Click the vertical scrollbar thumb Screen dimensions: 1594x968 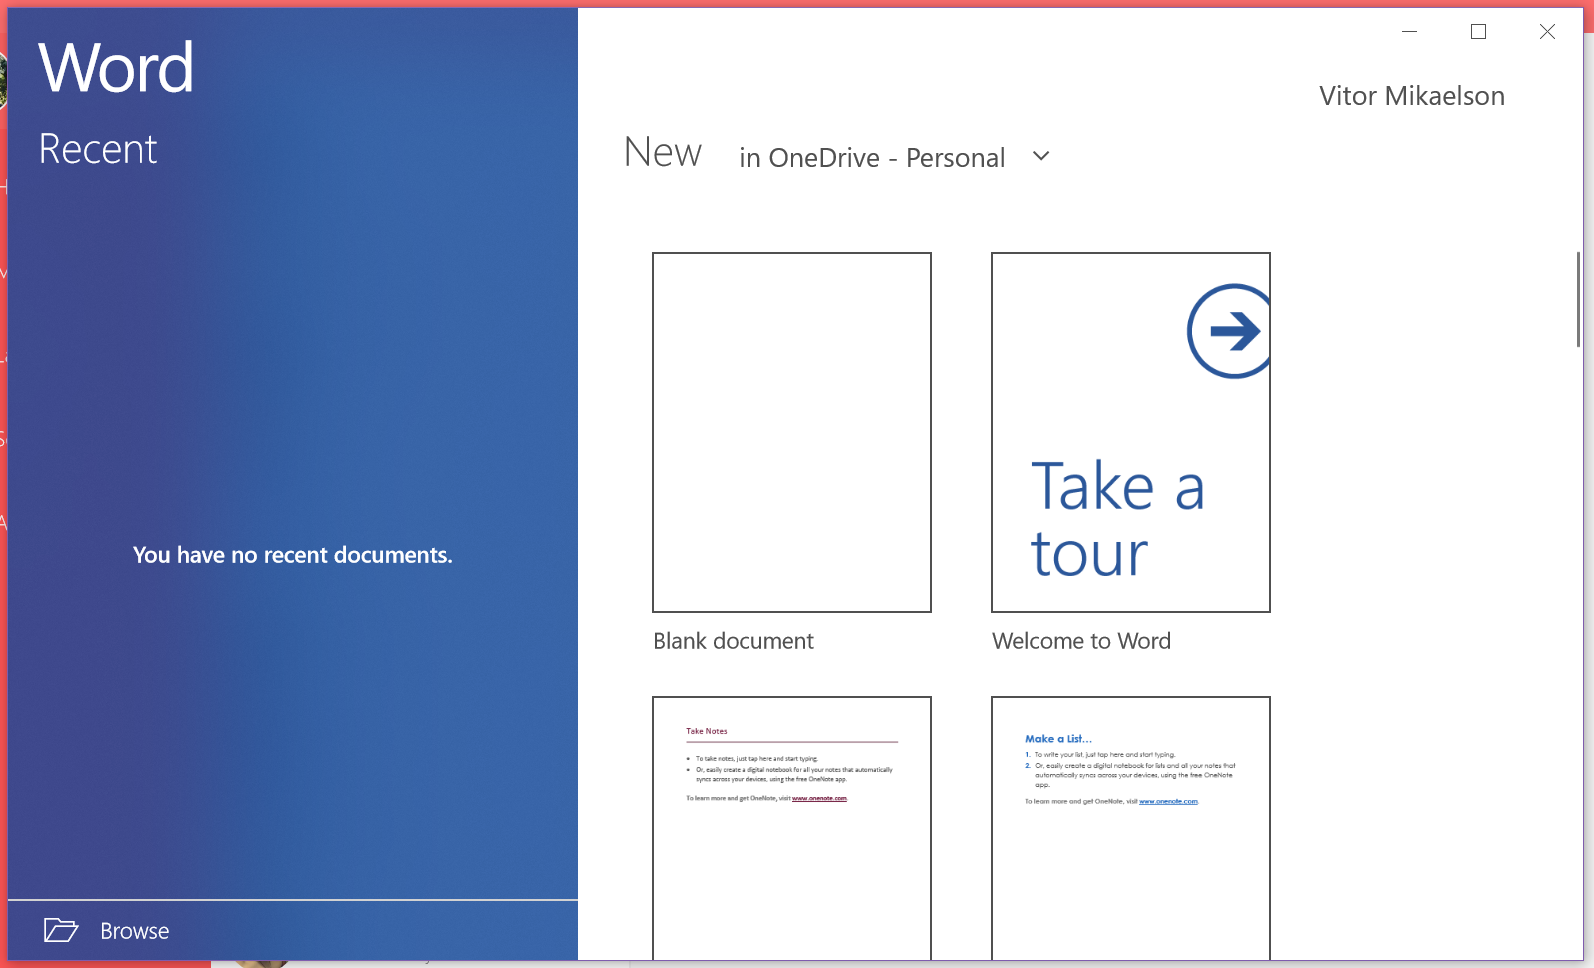1578,299
